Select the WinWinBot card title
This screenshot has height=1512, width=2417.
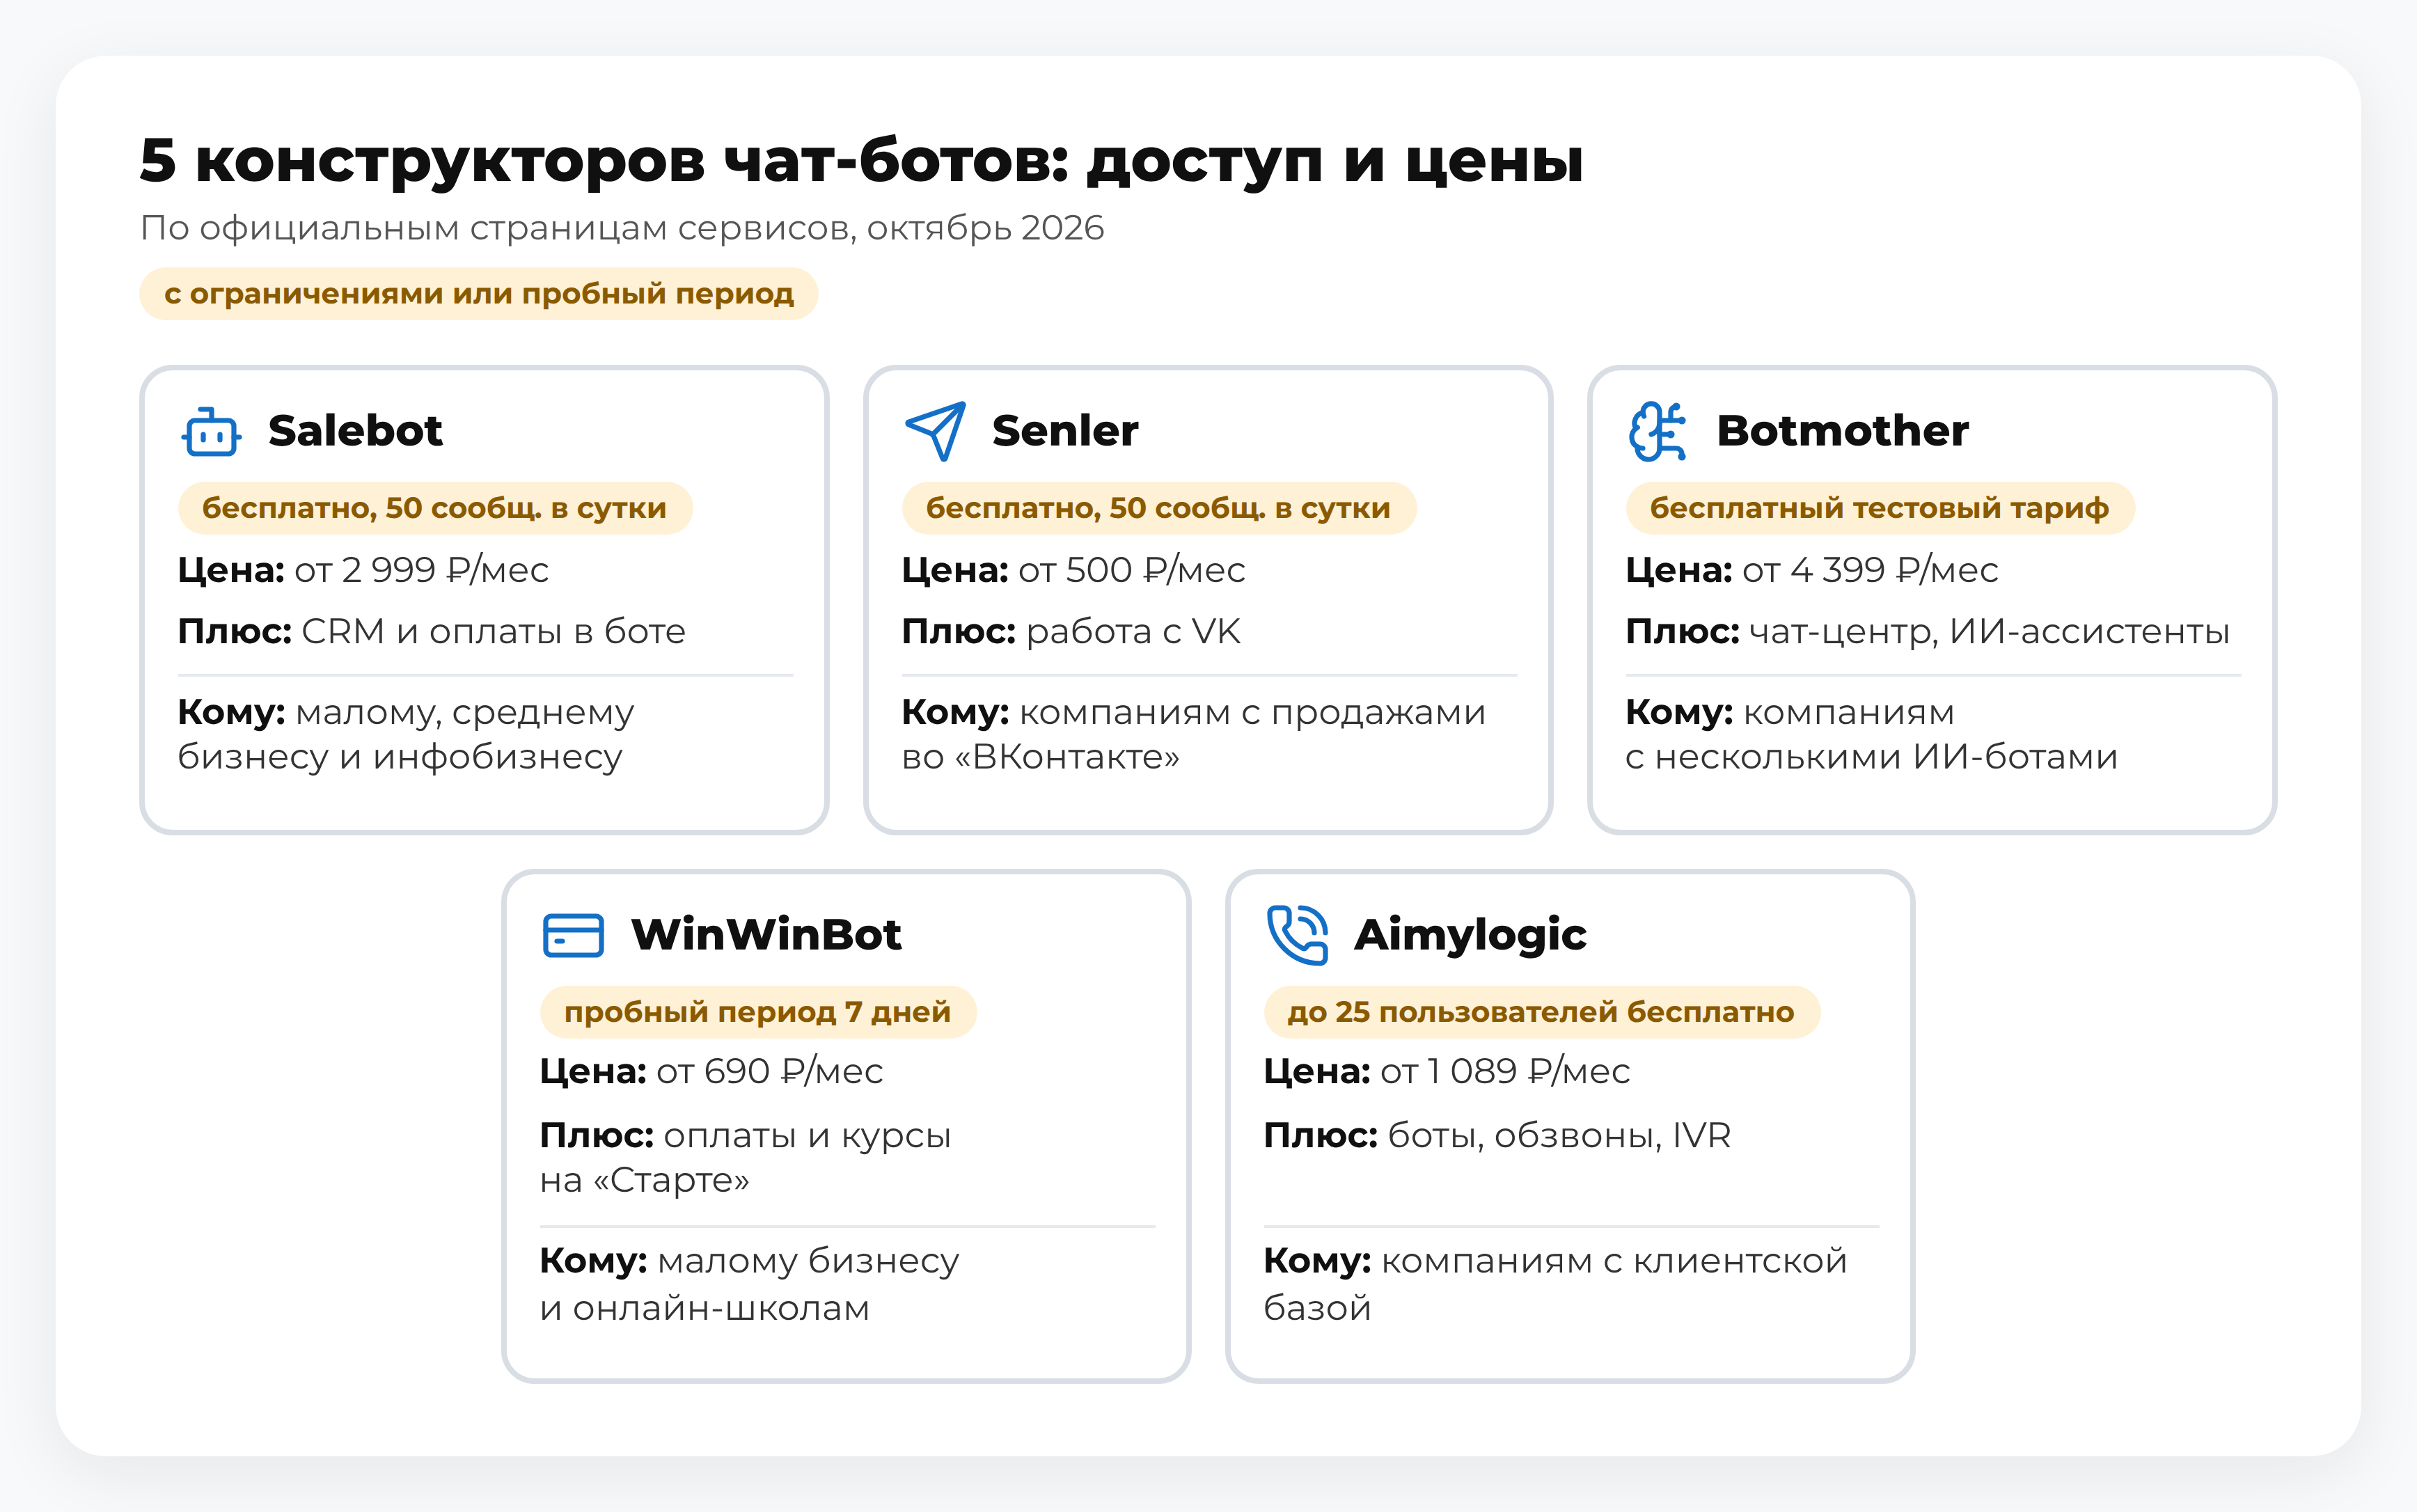coord(766,935)
